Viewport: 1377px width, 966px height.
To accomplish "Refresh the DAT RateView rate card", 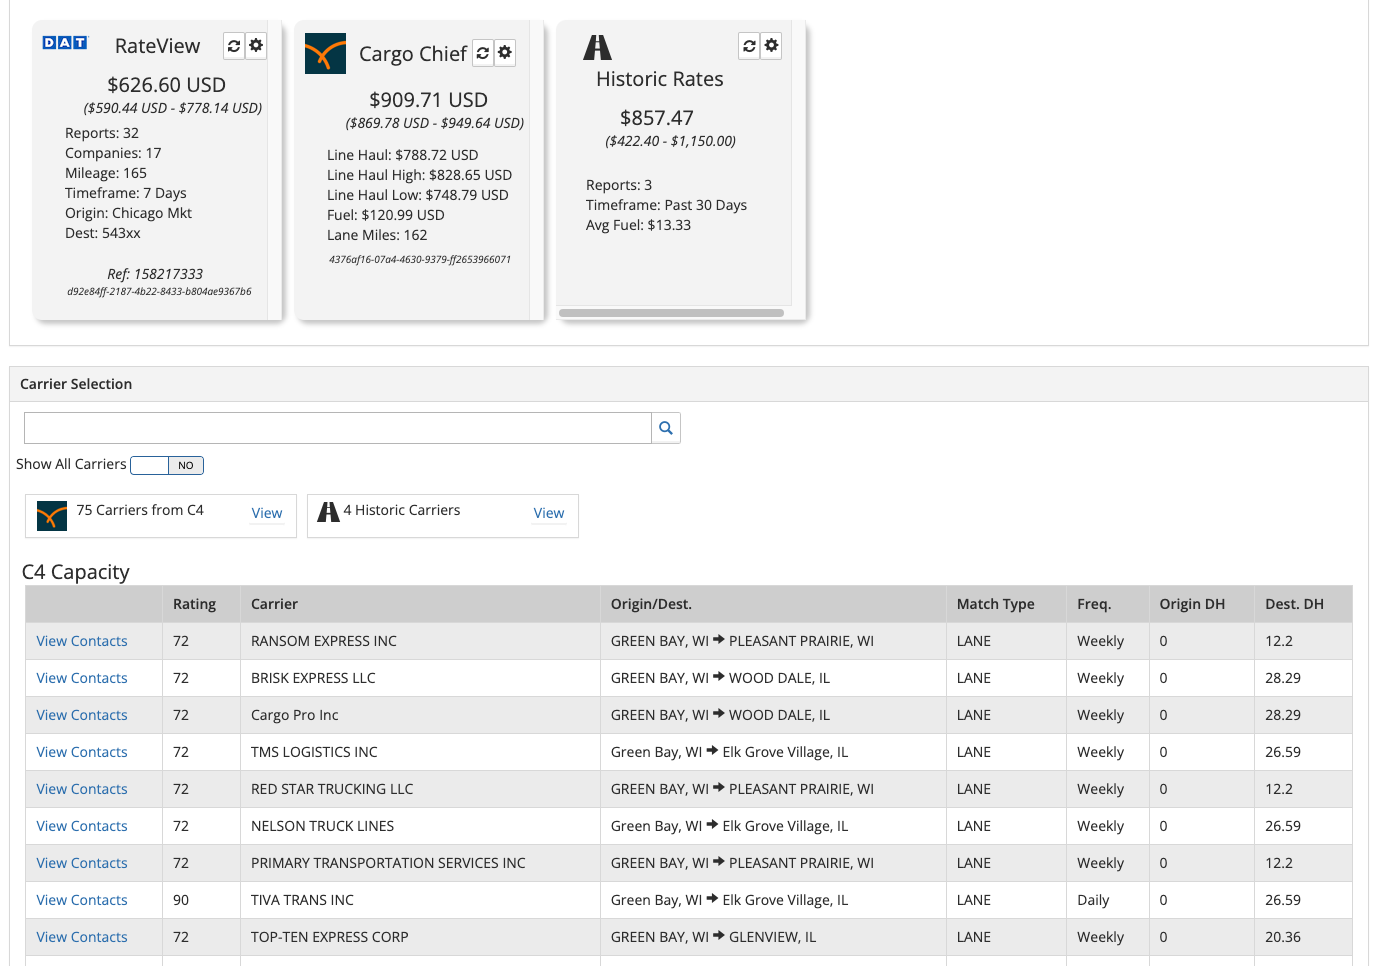I will [x=234, y=46].
